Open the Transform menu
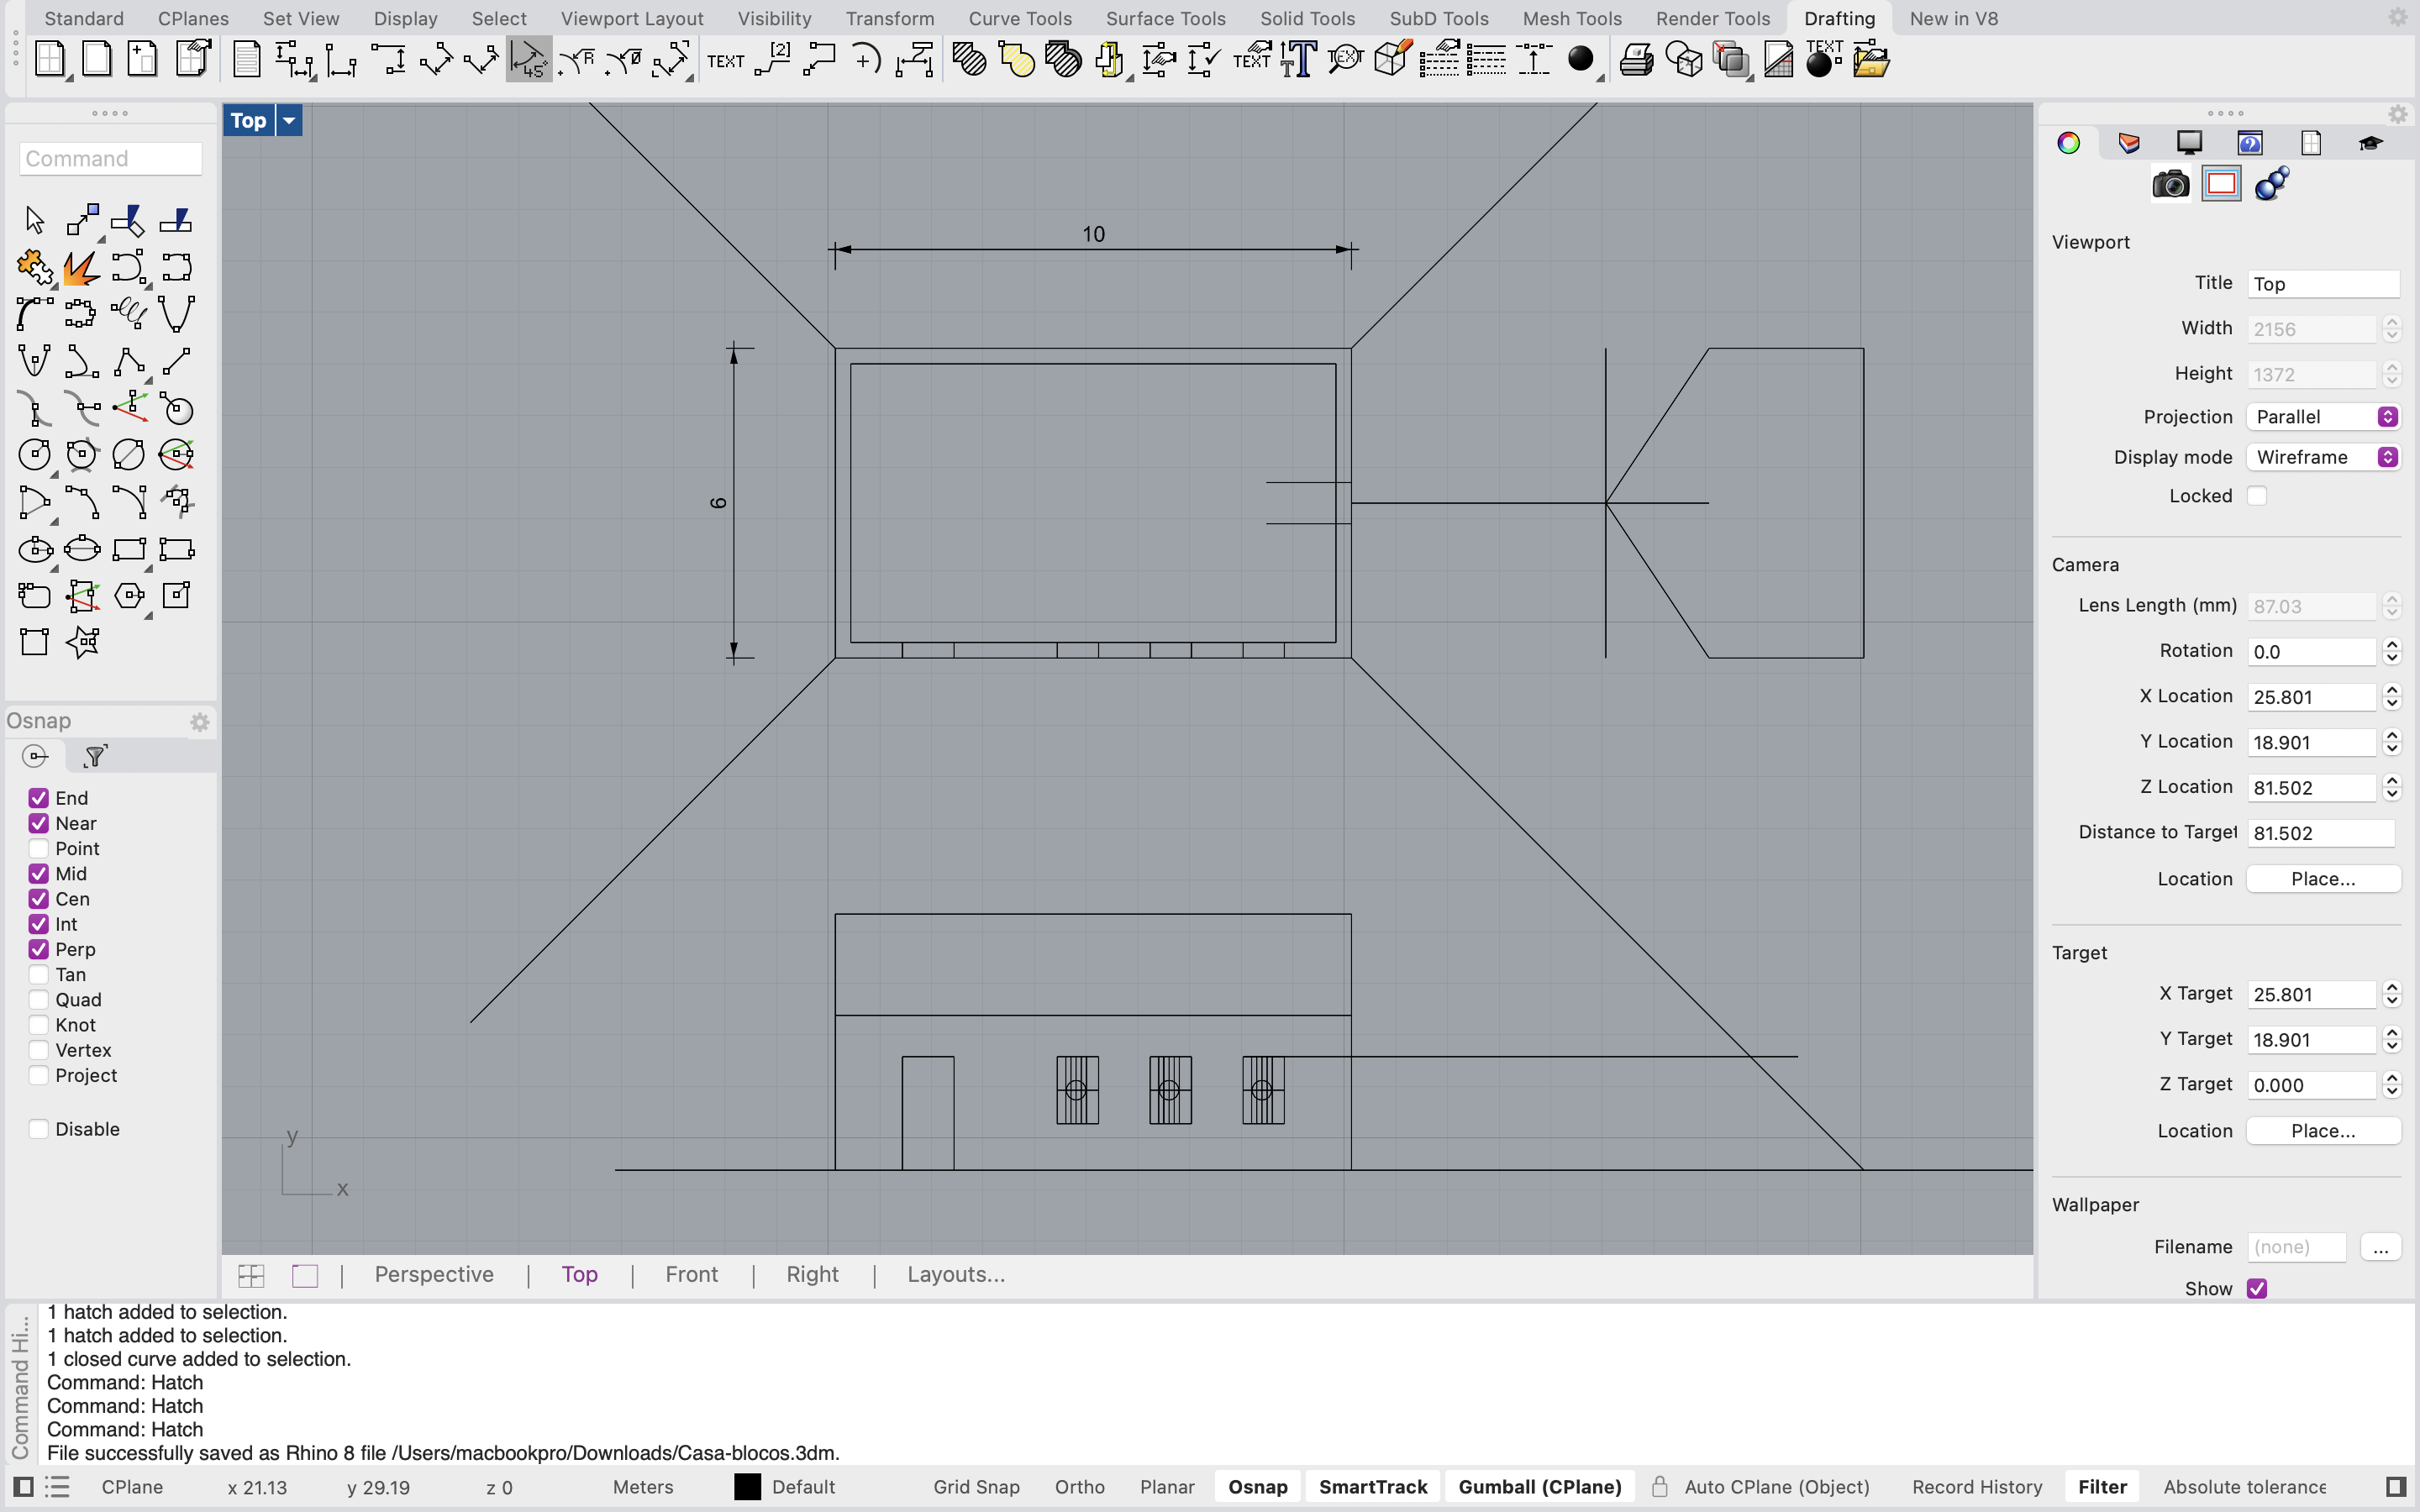Viewport: 2420px width, 1512px height. 890,18
